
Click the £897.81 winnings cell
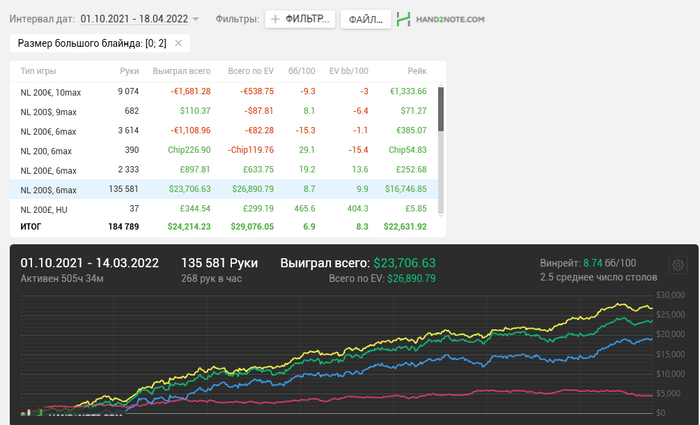[x=195, y=170]
